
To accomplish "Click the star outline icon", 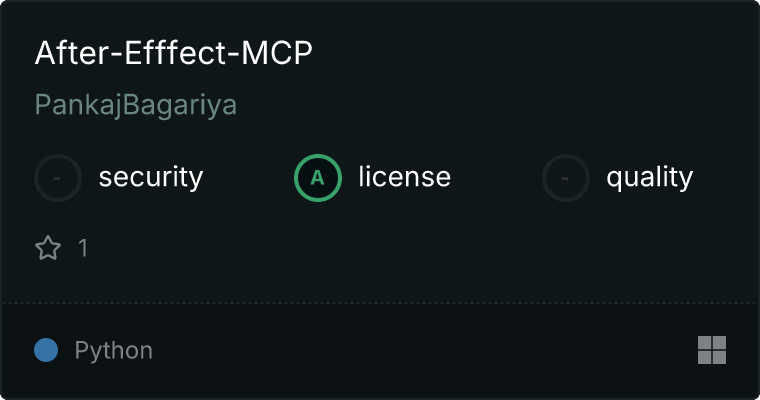I will (x=48, y=248).
